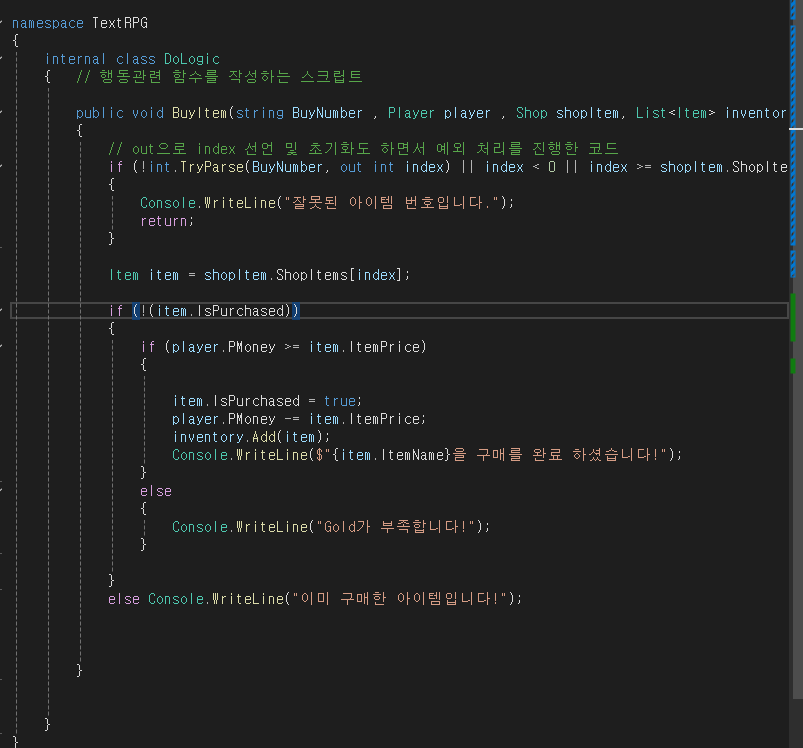Click the string "잘못된 아이템 번호입니다."
This screenshot has width=803, height=748.
[391, 203]
